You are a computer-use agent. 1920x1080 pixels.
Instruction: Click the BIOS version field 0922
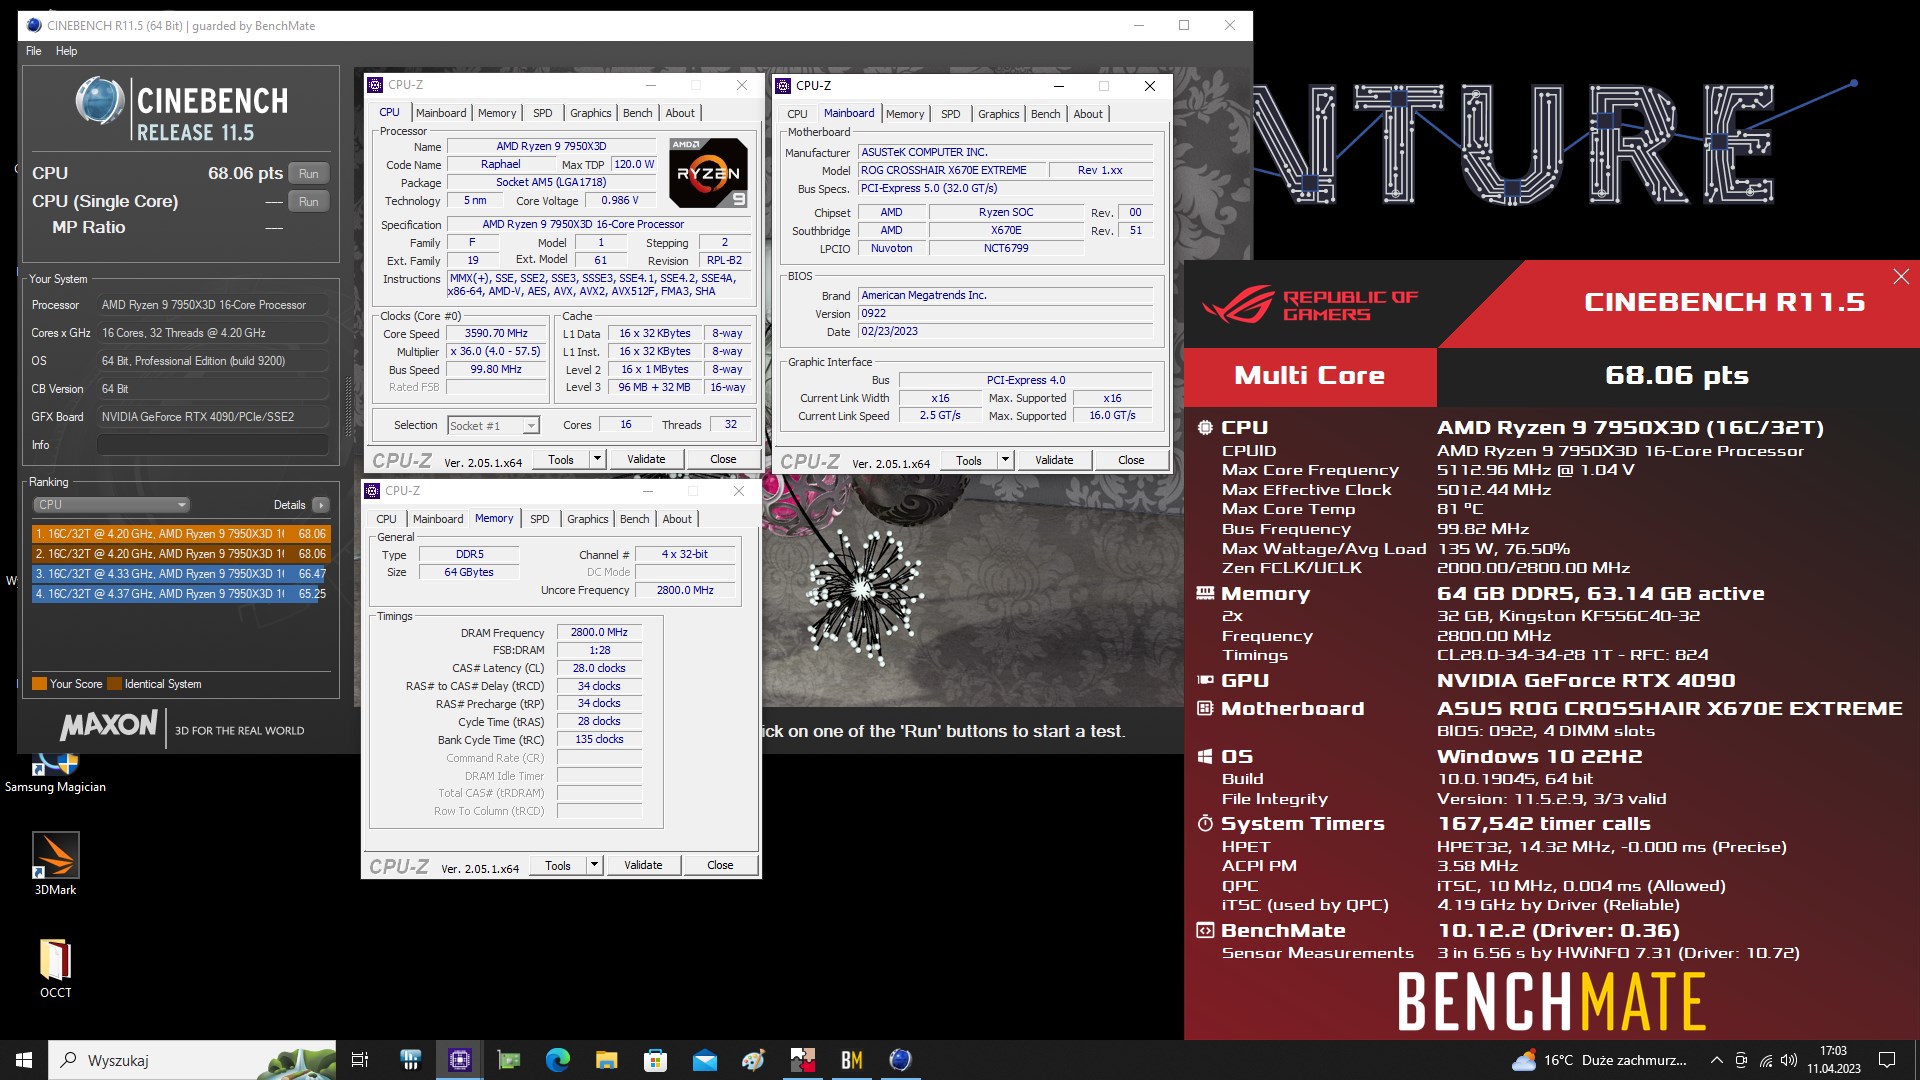(1005, 313)
